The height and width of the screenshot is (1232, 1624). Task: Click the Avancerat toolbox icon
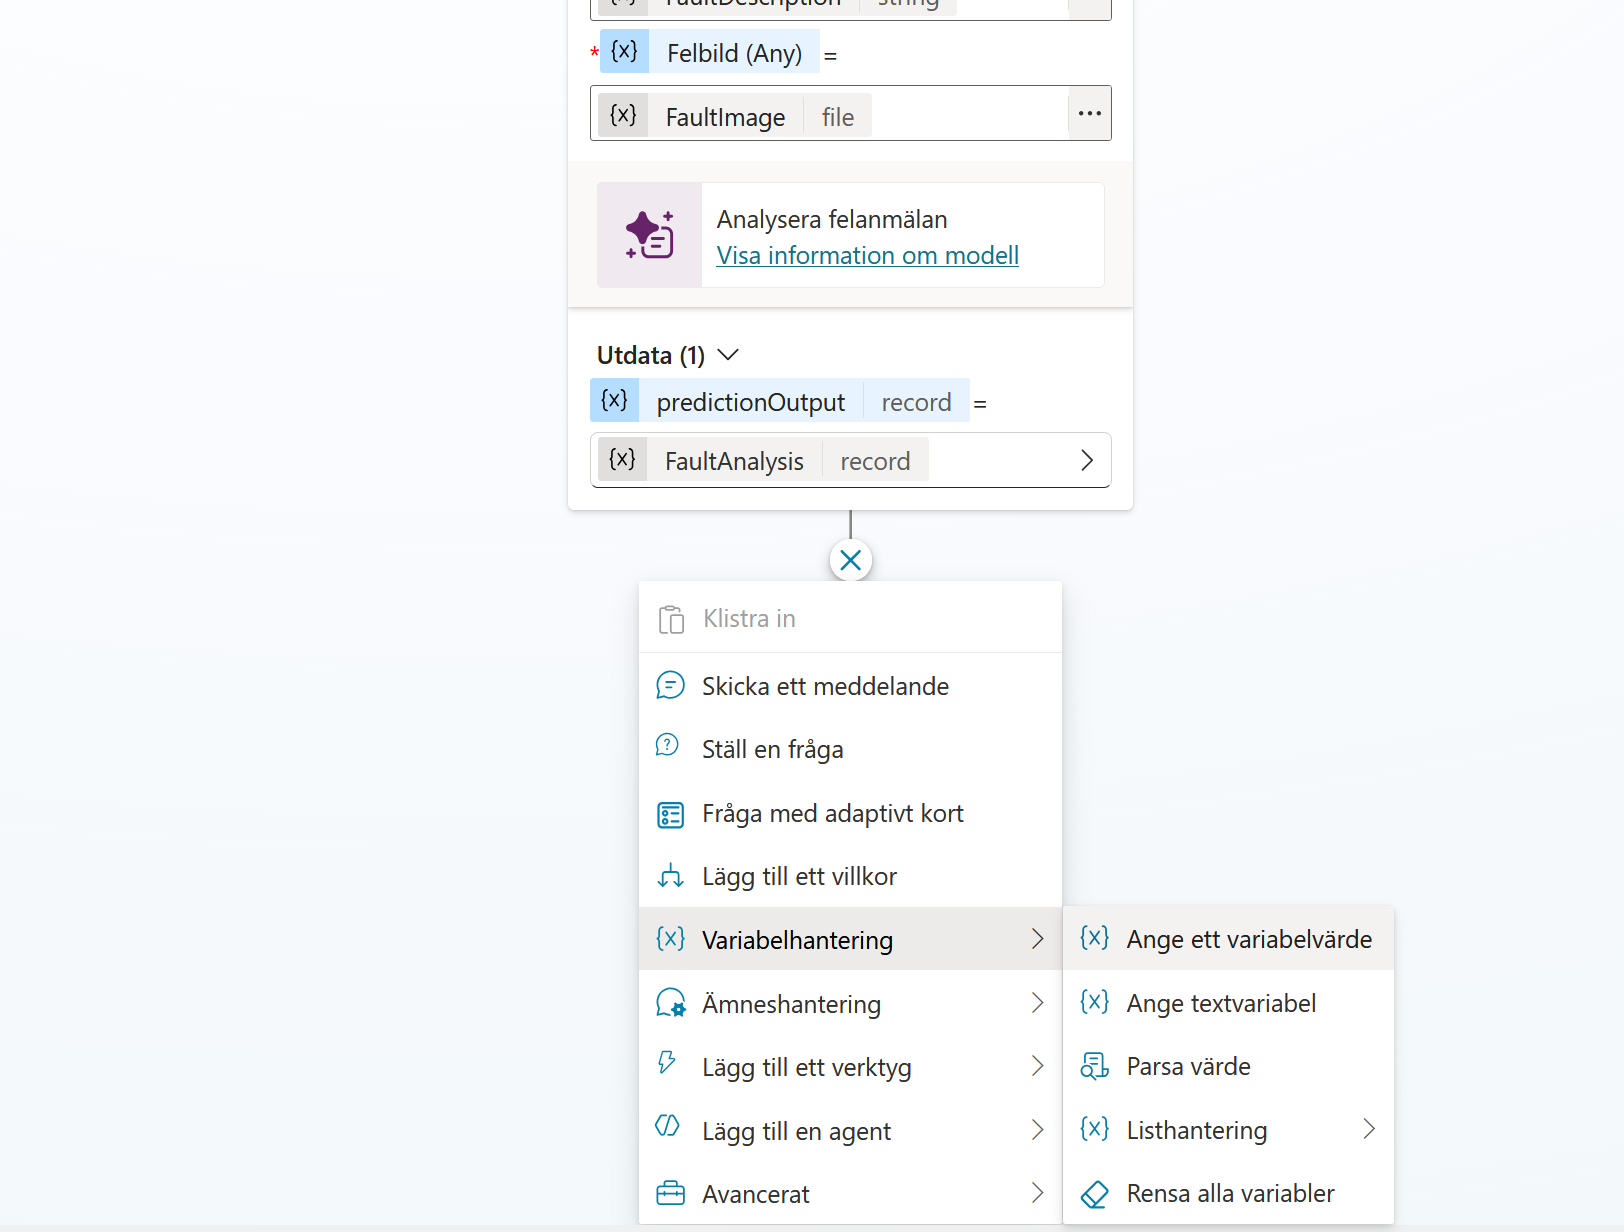point(670,1194)
